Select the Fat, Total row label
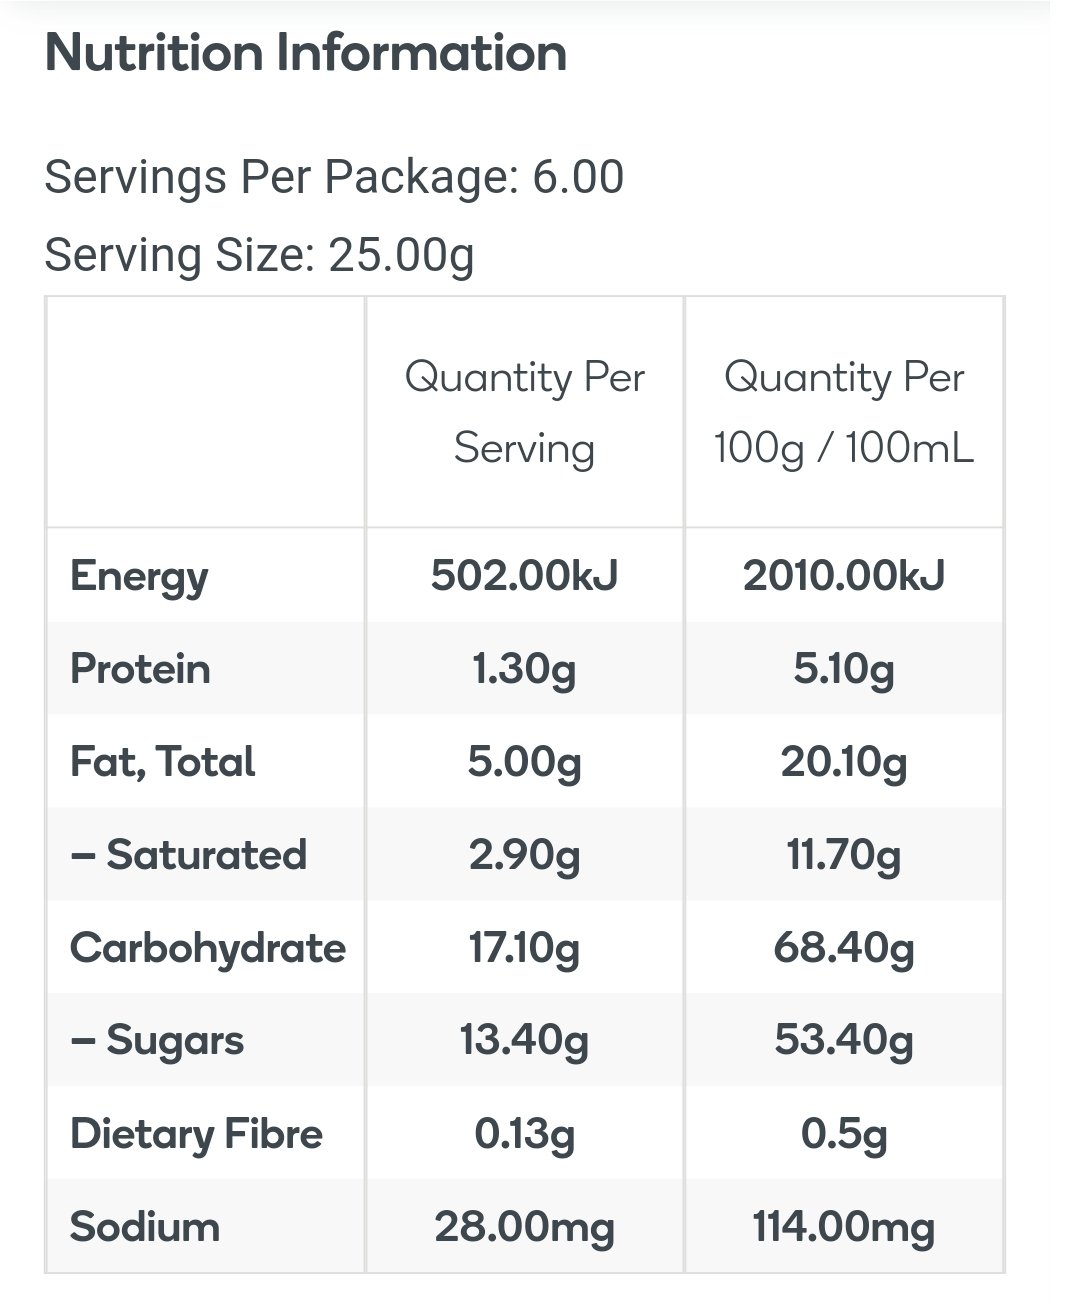Screen dimensions: 1080x1309 162,762
